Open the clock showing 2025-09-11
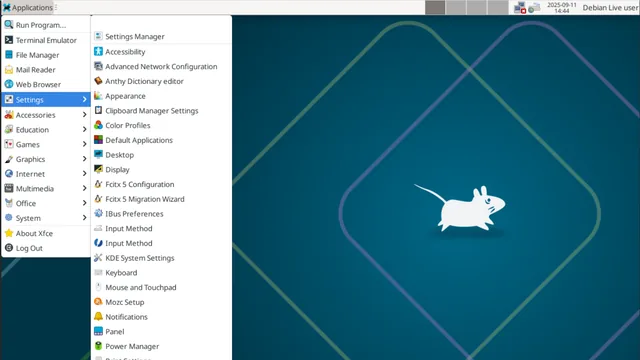This screenshot has width=640, height=360. tap(562, 7)
